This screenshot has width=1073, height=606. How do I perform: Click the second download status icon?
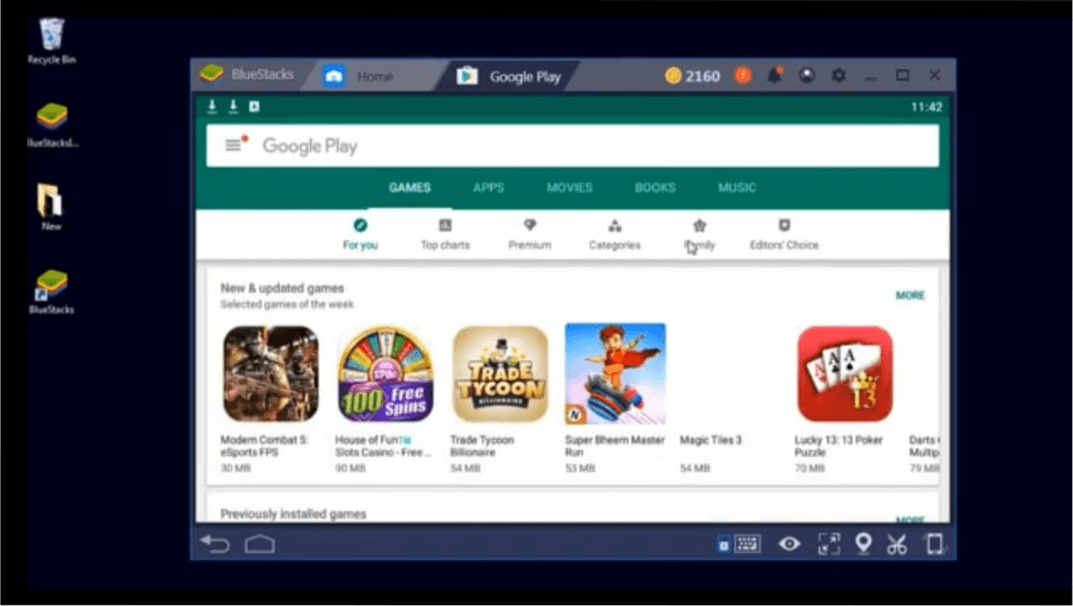point(233,106)
